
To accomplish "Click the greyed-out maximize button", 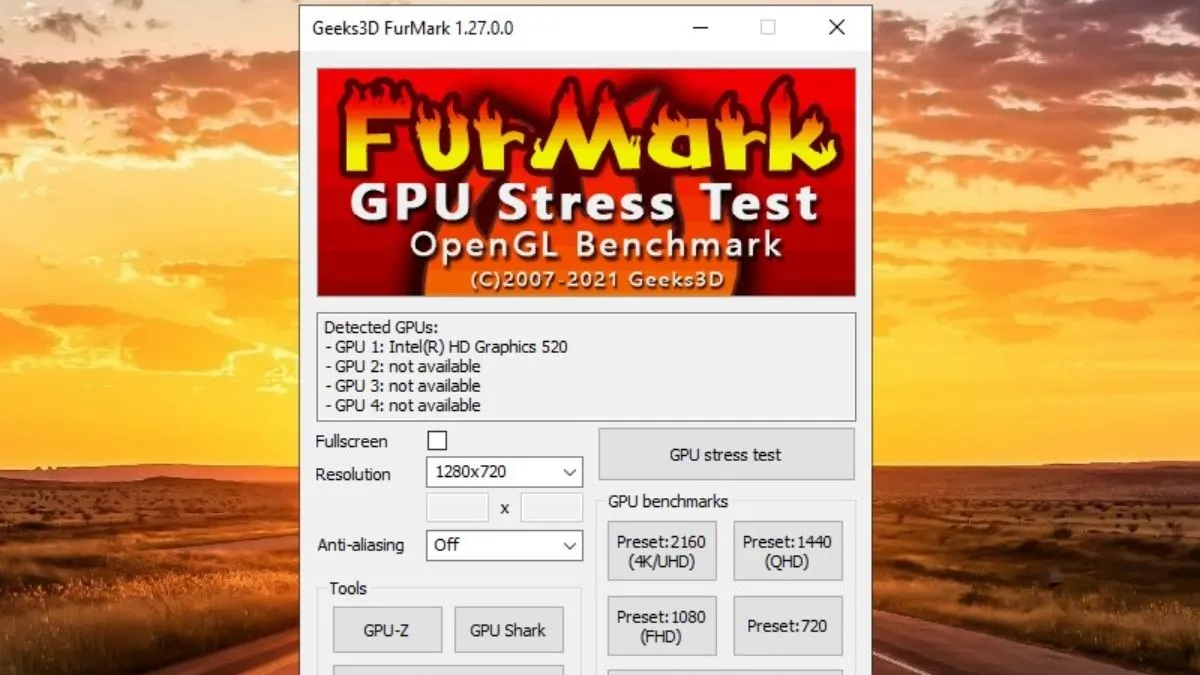I will click(768, 28).
